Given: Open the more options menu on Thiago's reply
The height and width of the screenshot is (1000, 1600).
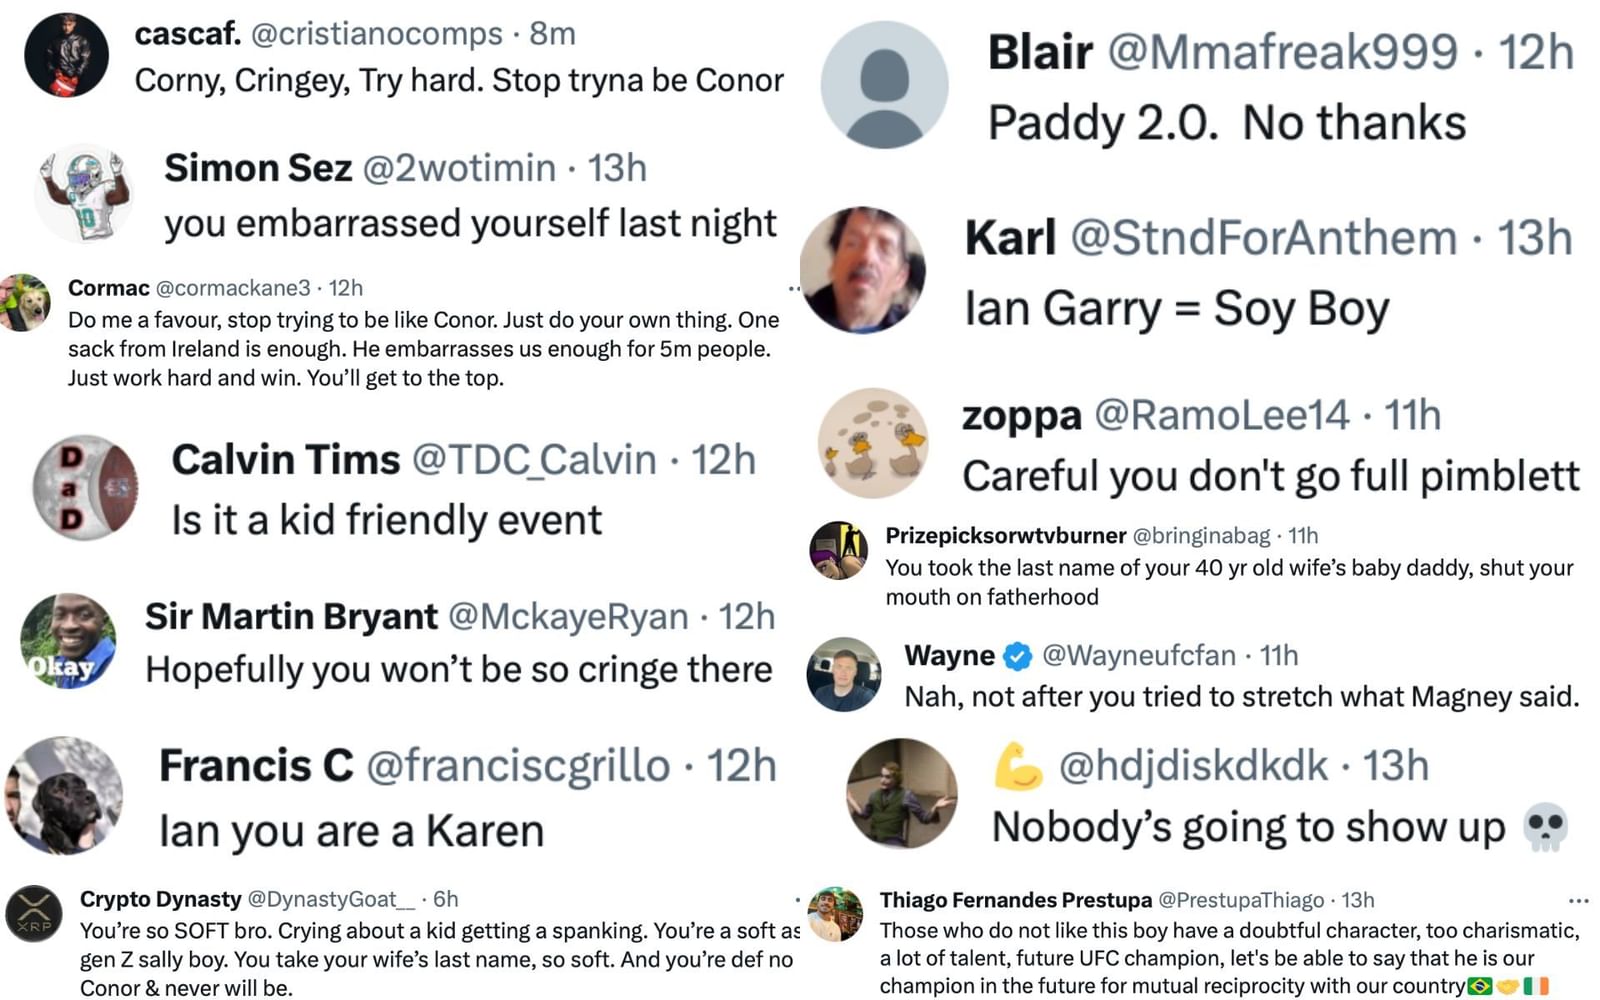Looking at the screenshot, I should [1577, 900].
